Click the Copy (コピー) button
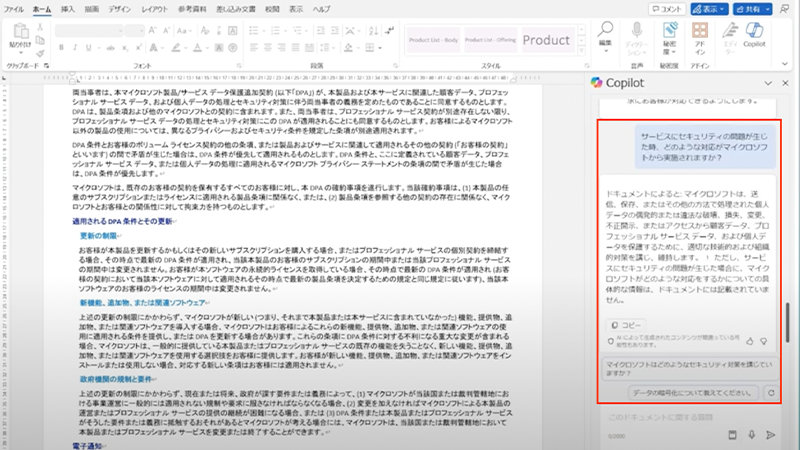Image resolution: width=800 pixels, height=450 pixels. click(x=627, y=325)
